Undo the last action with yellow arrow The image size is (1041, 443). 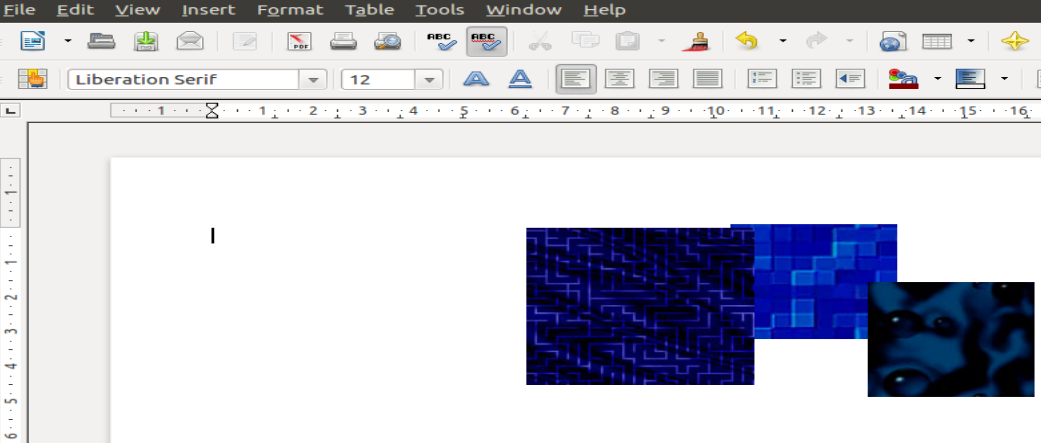tap(748, 41)
